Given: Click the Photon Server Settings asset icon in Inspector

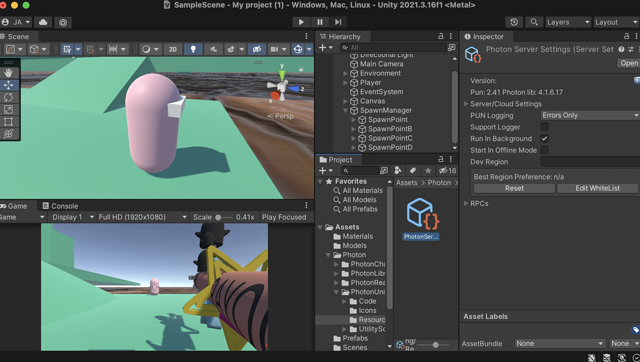Looking at the screenshot, I should point(473,54).
